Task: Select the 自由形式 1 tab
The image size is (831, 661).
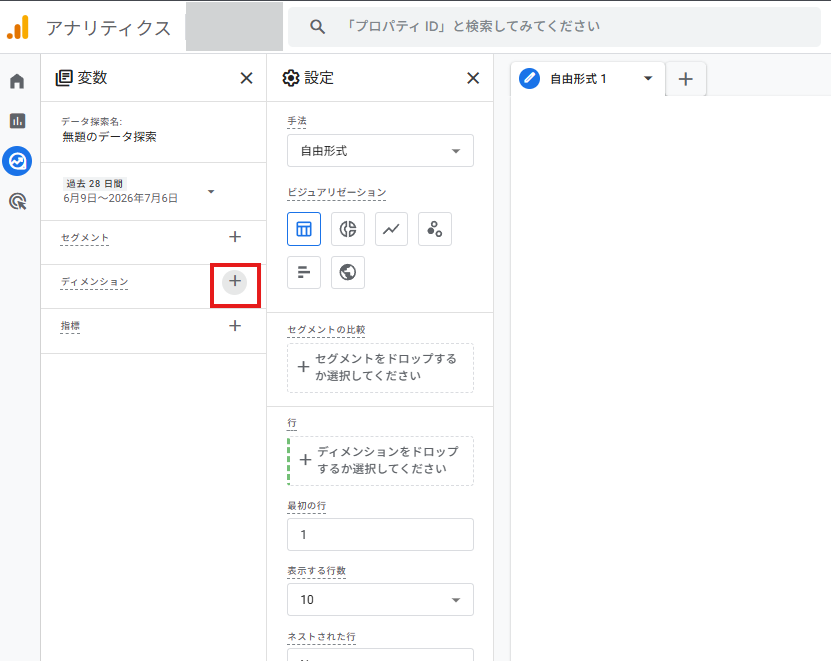Action: 588,79
